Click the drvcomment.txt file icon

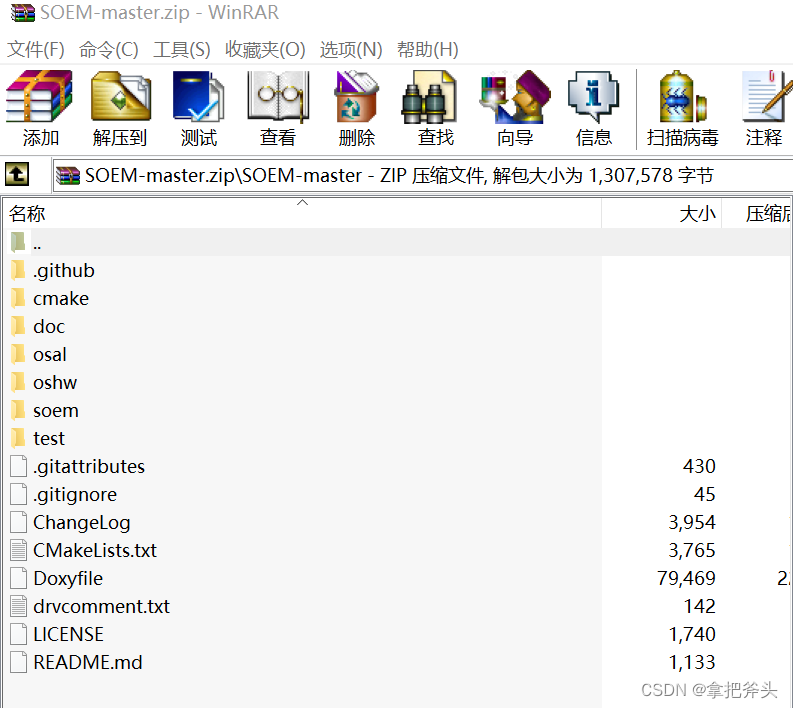[19, 606]
